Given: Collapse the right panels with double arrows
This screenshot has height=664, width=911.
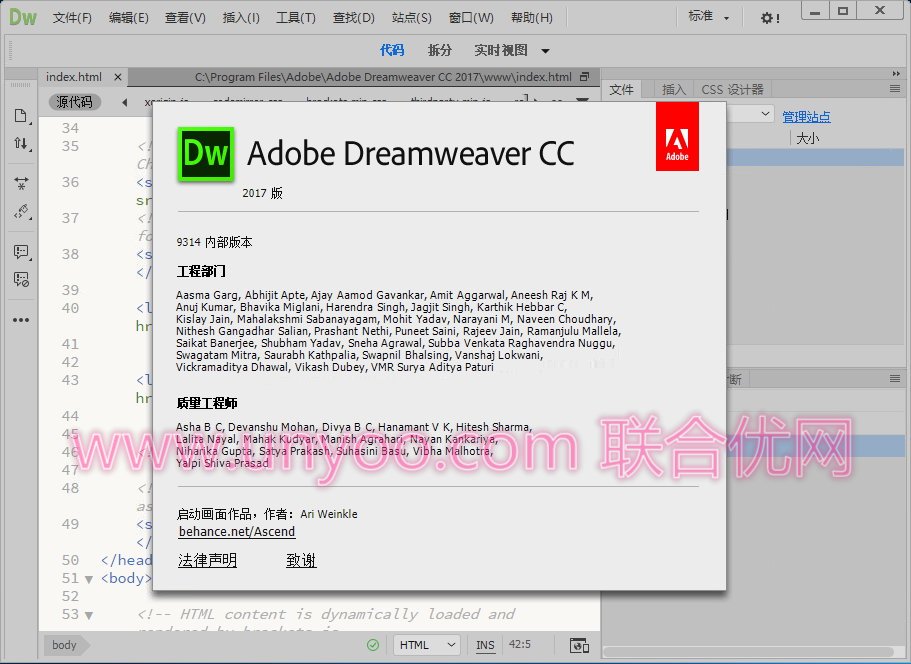Looking at the screenshot, I should pyautogui.click(x=896, y=74).
